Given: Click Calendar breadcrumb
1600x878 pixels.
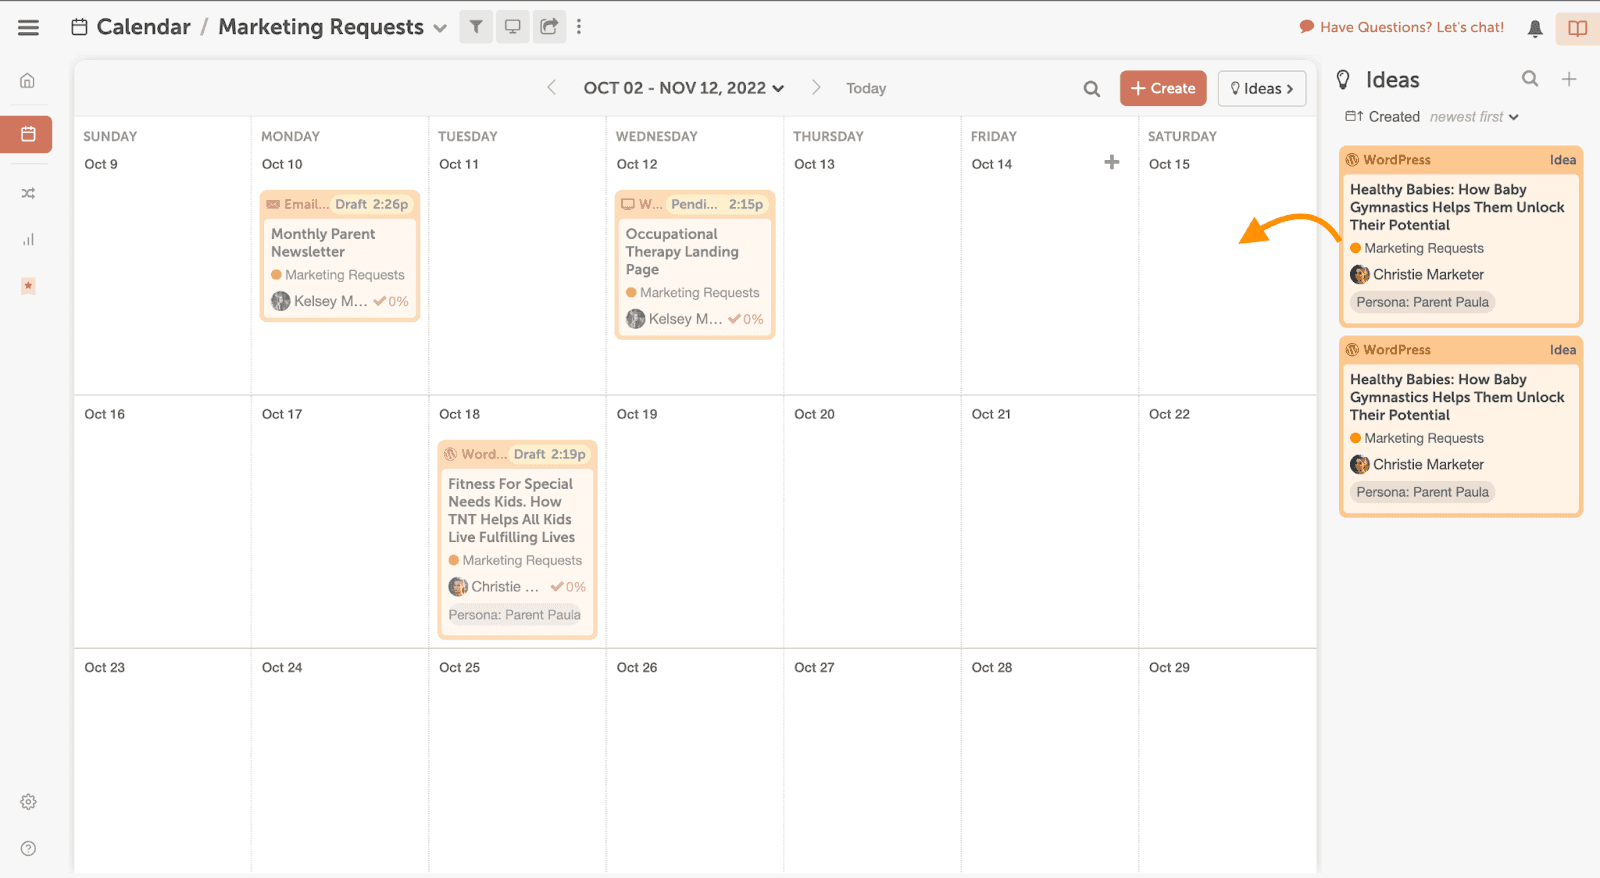Looking at the screenshot, I should point(143,27).
